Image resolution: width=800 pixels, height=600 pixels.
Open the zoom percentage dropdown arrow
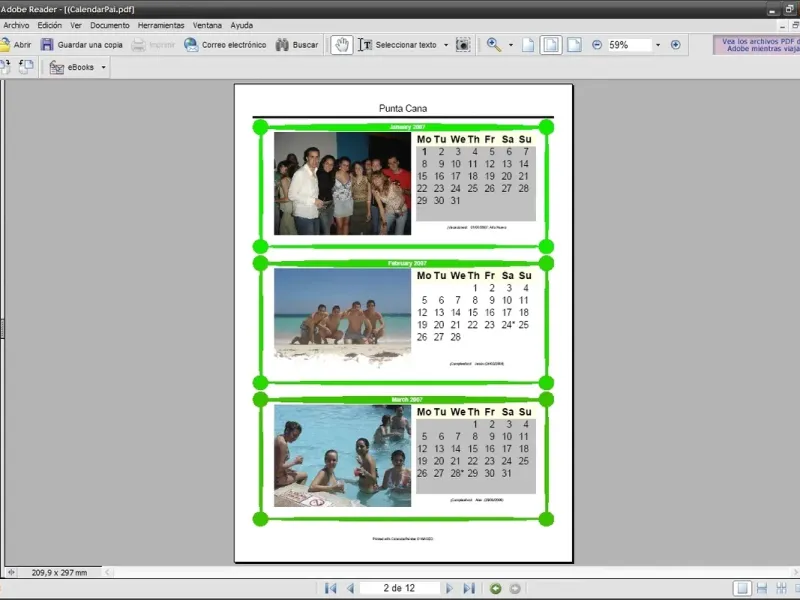(x=658, y=45)
